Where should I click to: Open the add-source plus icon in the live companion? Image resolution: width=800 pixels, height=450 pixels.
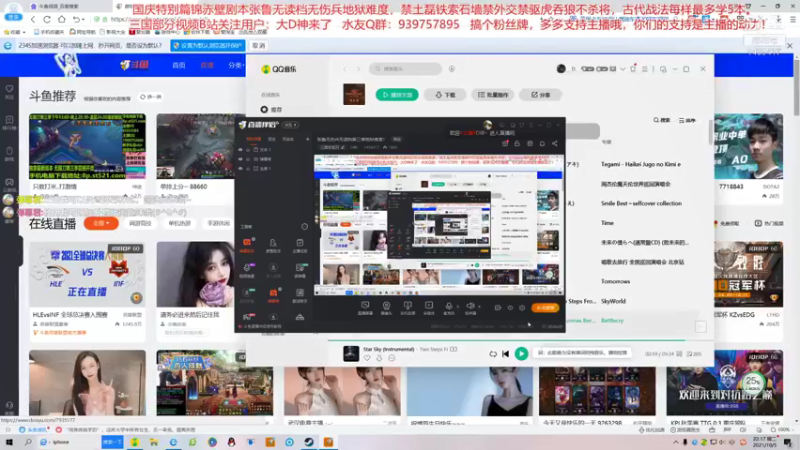(x=307, y=139)
